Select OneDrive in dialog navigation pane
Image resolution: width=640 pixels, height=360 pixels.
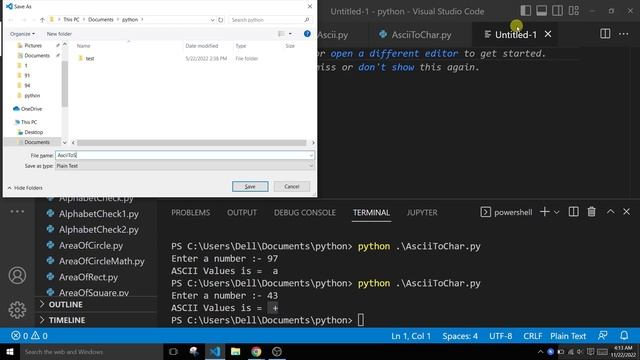(x=28, y=109)
